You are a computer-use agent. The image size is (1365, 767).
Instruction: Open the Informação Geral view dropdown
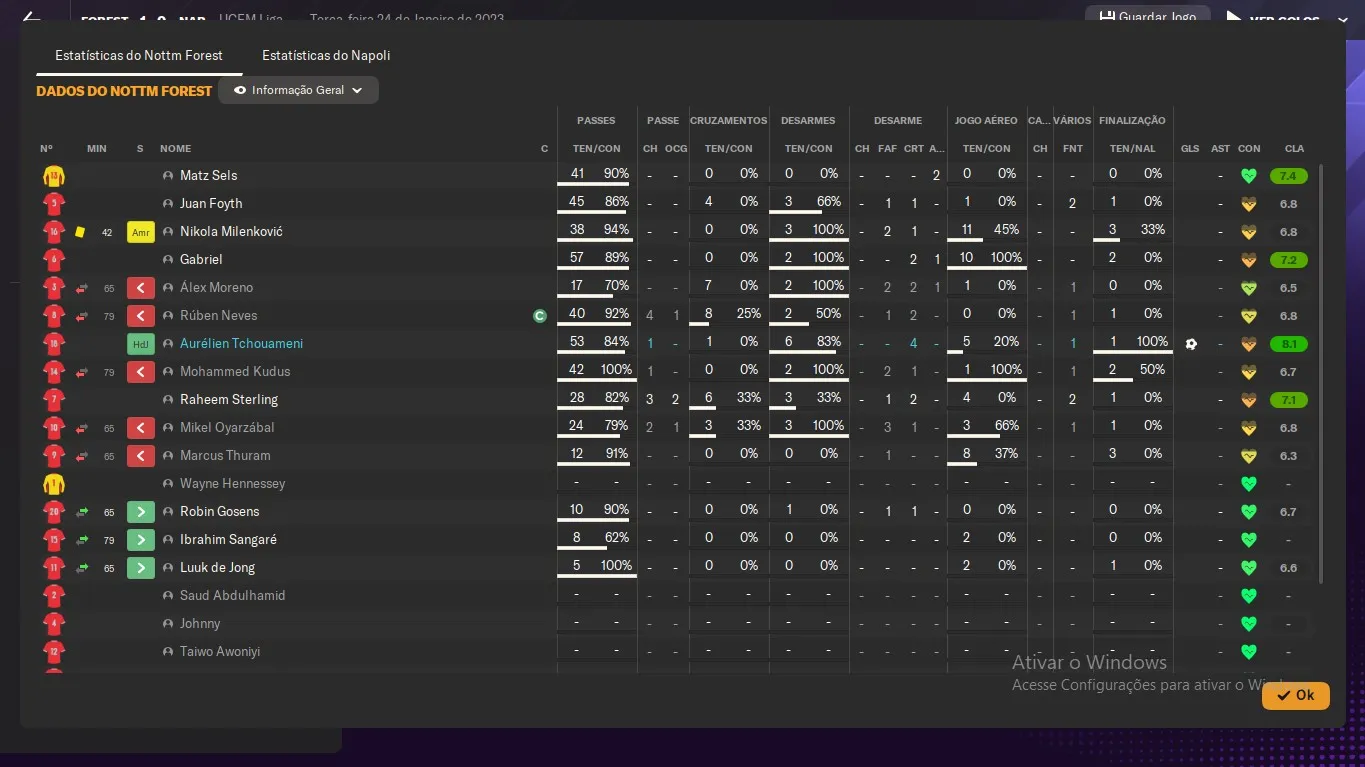coord(298,90)
